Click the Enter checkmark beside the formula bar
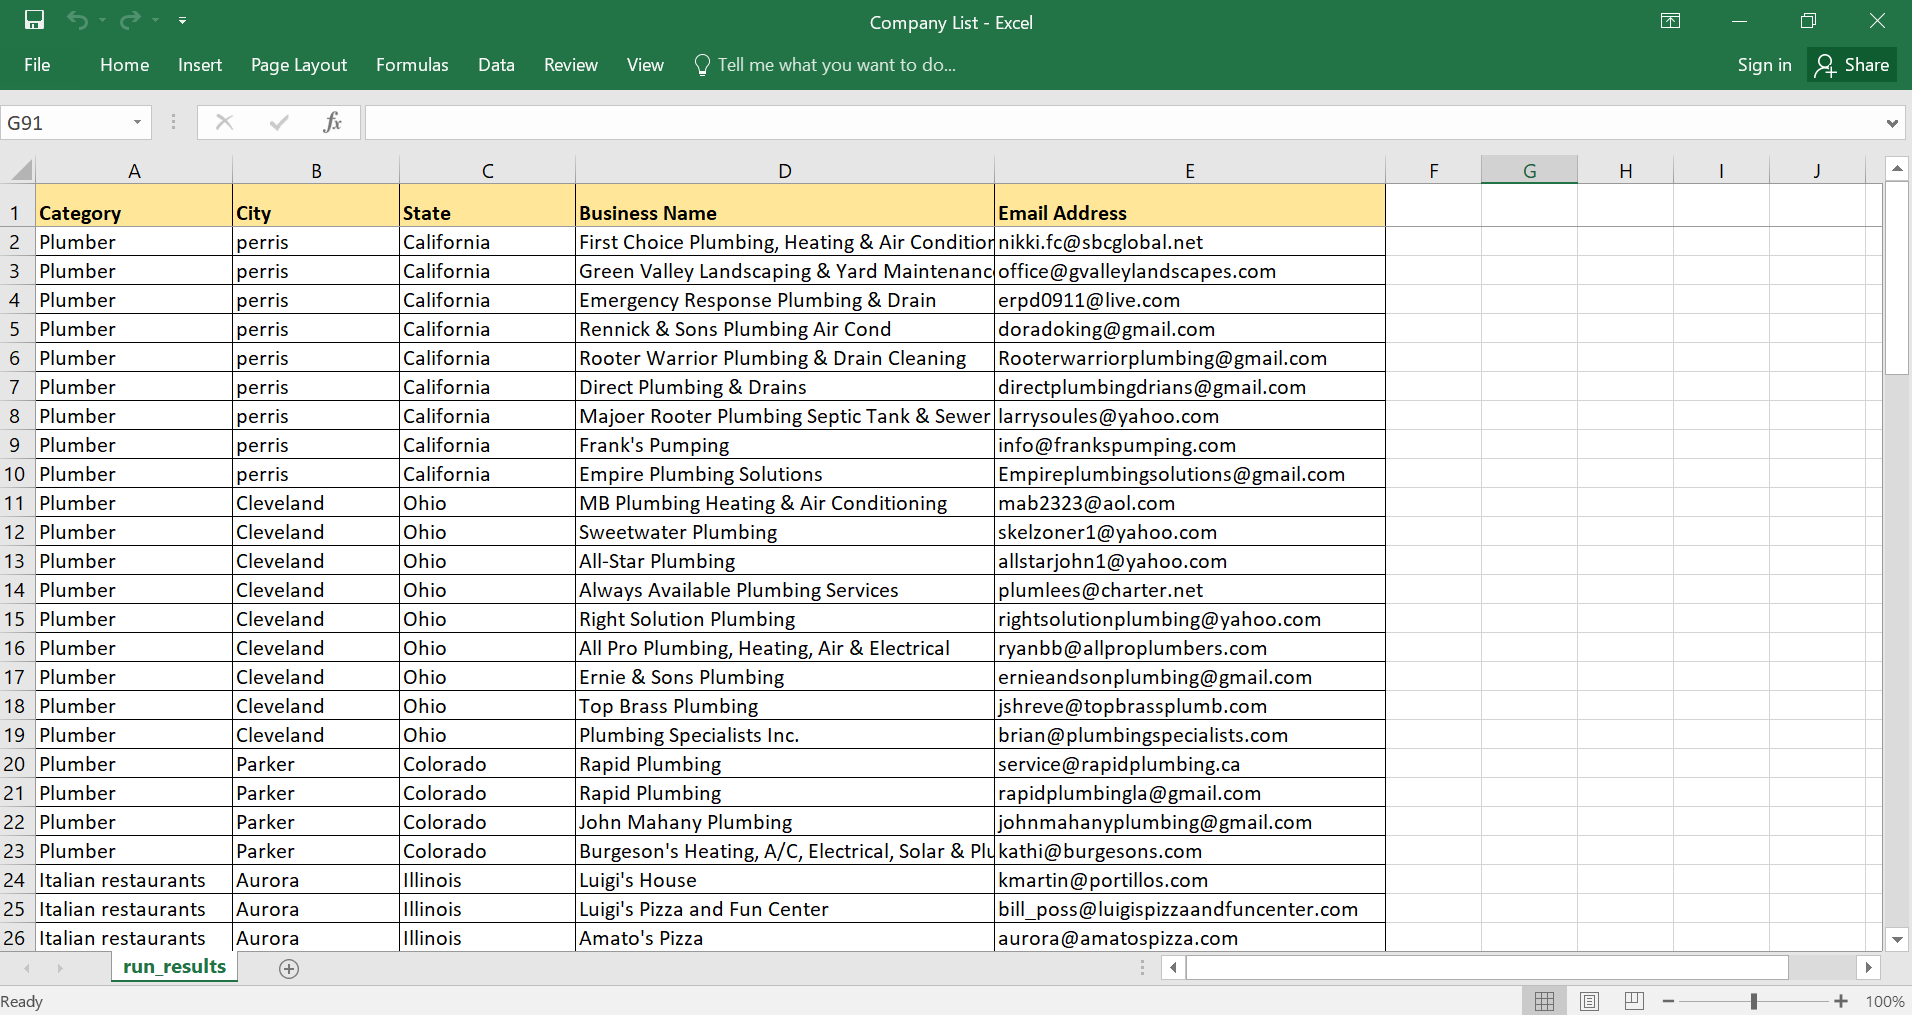1912x1015 pixels. tap(278, 122)
